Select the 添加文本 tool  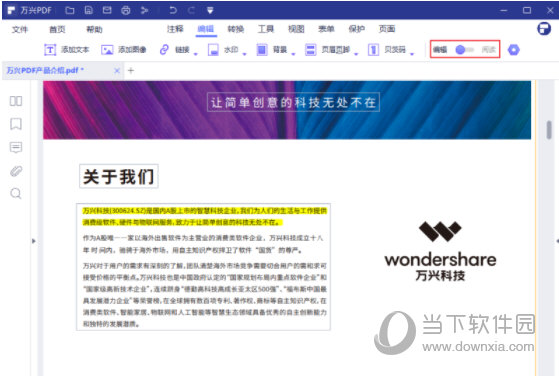(67, 50)
